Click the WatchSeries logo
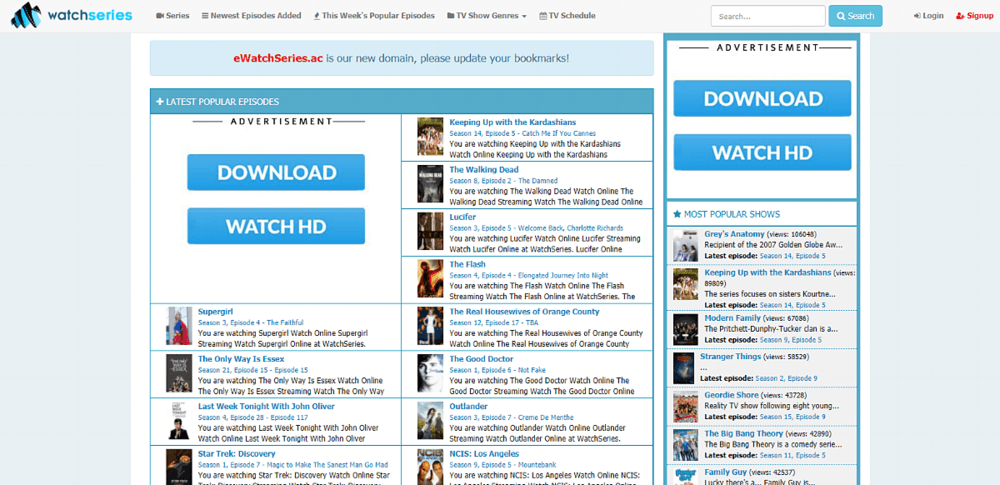 [x=72, y=15]
